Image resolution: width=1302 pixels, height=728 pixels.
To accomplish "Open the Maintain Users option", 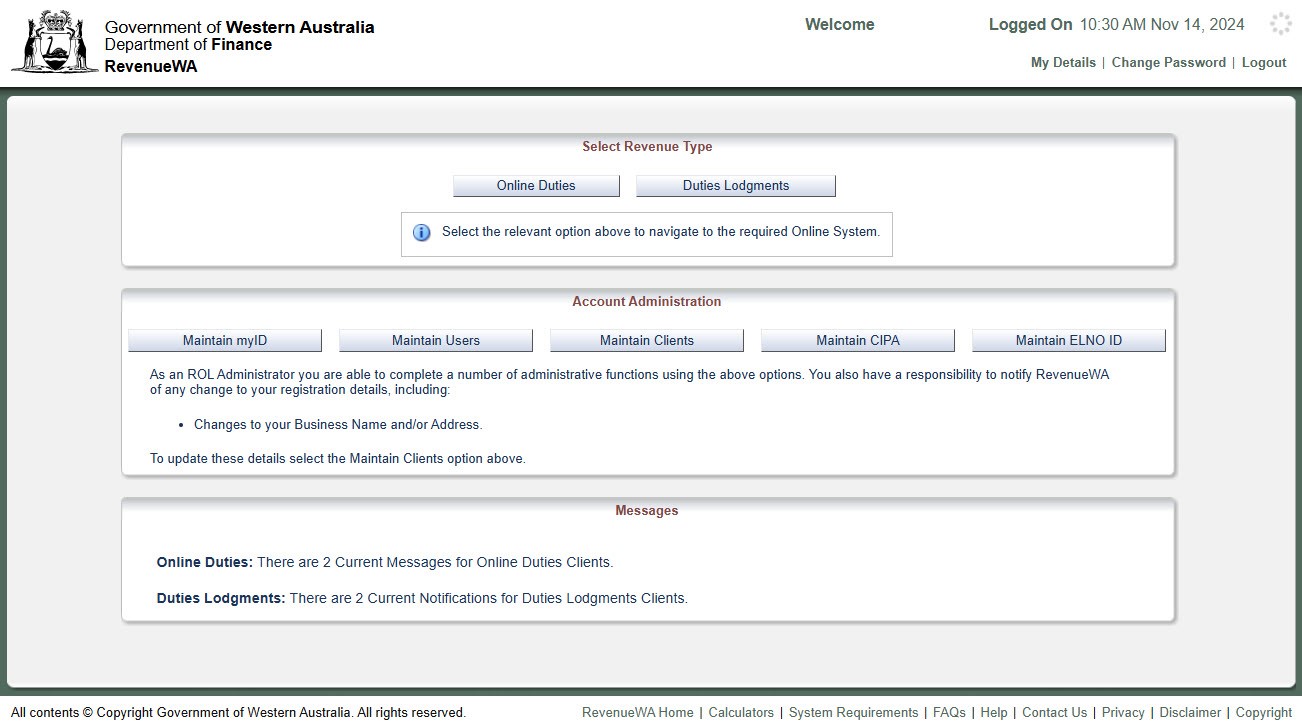I will coord(436,341).
